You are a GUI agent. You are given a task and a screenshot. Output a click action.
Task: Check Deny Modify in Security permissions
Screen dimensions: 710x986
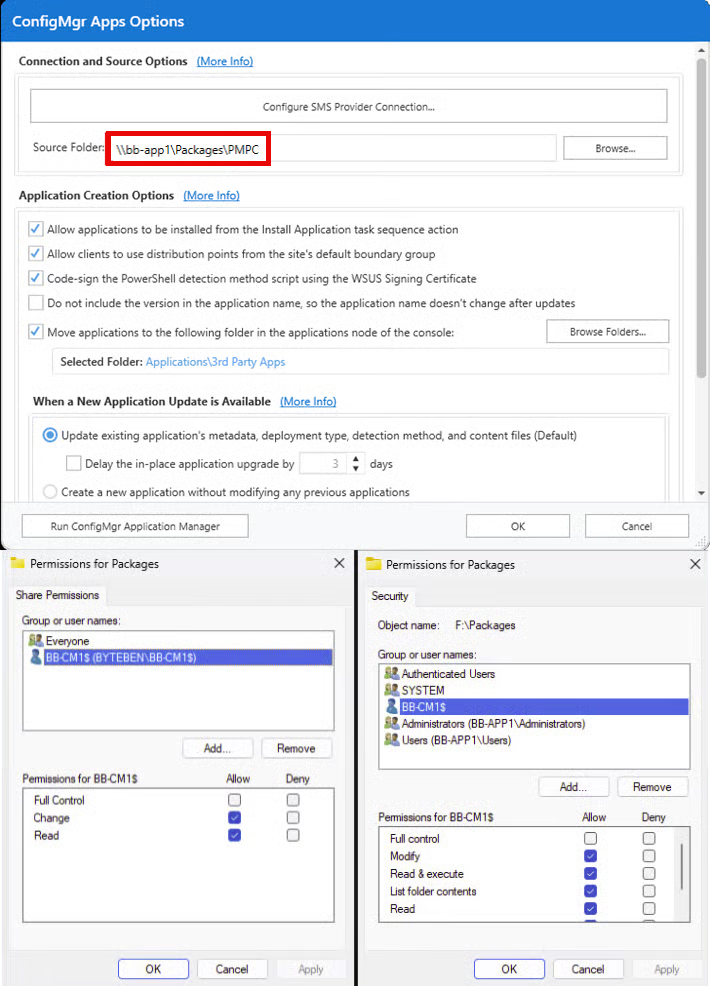coord(649,856)
